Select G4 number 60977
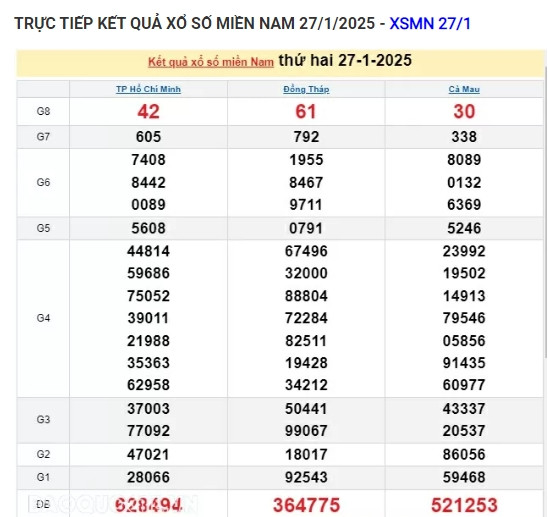 [464, 385]
